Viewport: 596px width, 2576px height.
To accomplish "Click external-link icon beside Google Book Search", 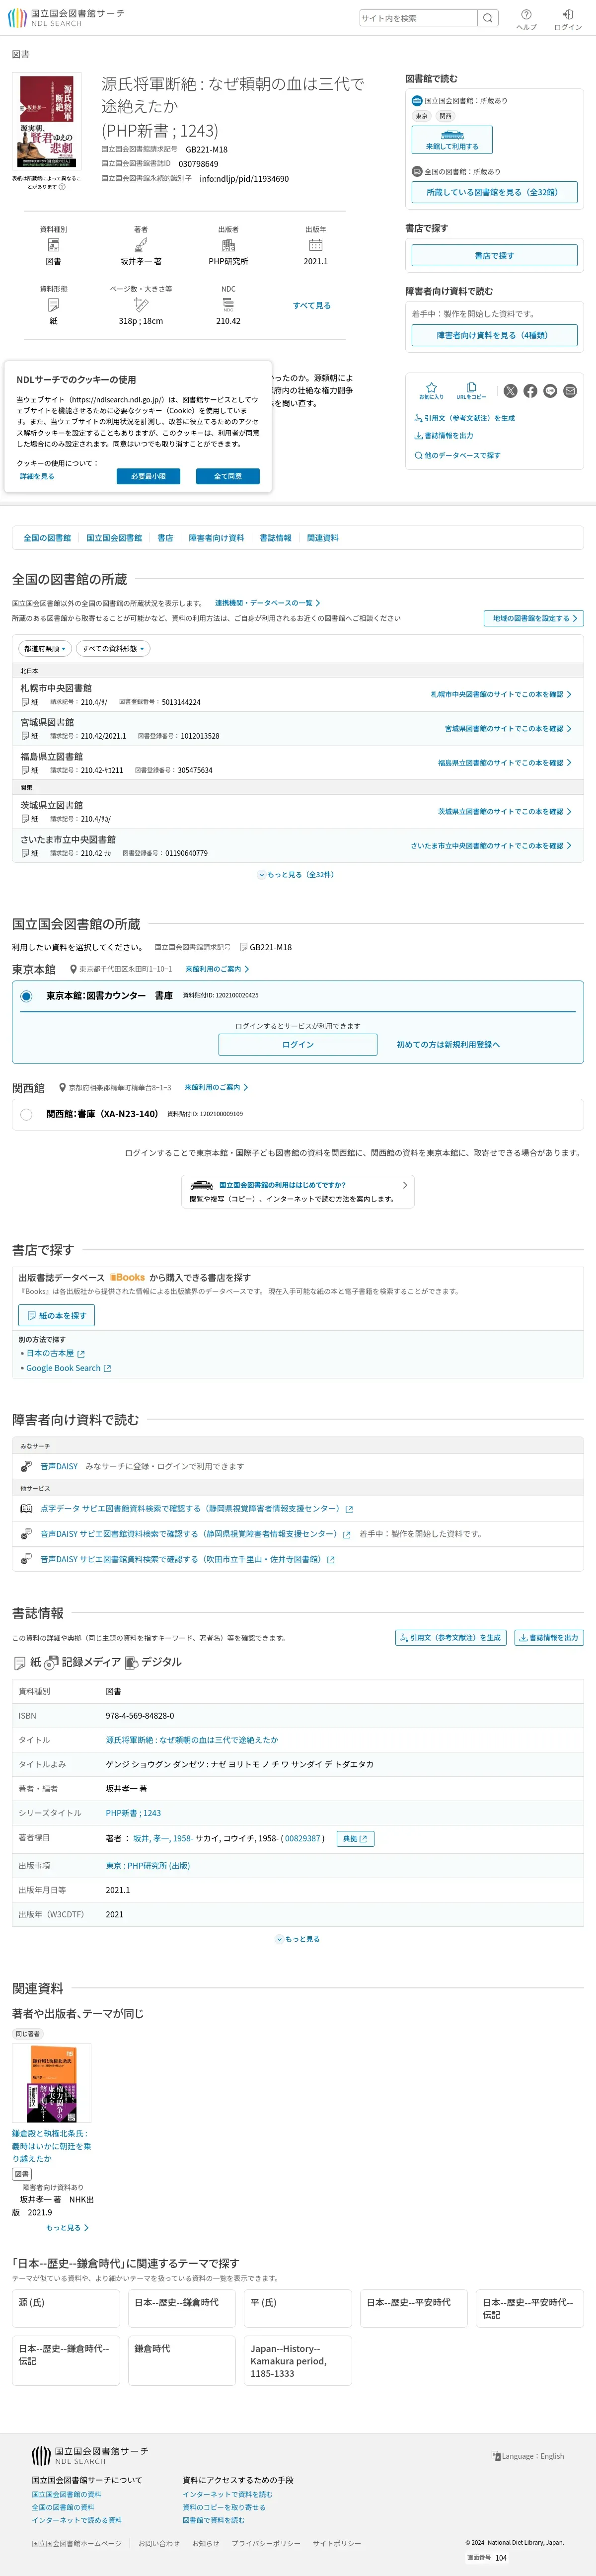I will click(x=107, y=1369).
